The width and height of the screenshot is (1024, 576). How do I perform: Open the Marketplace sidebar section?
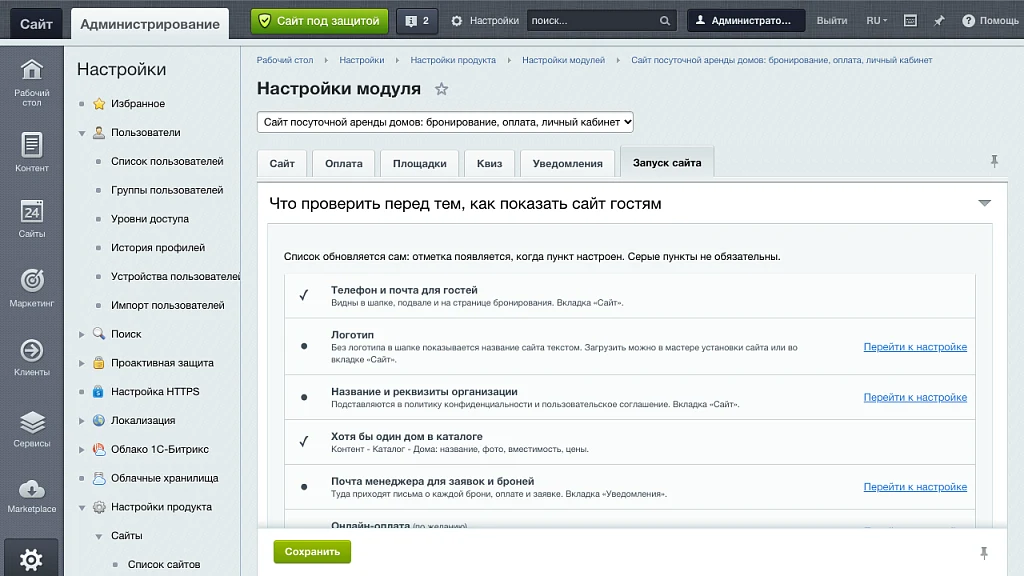coord(31,496)
